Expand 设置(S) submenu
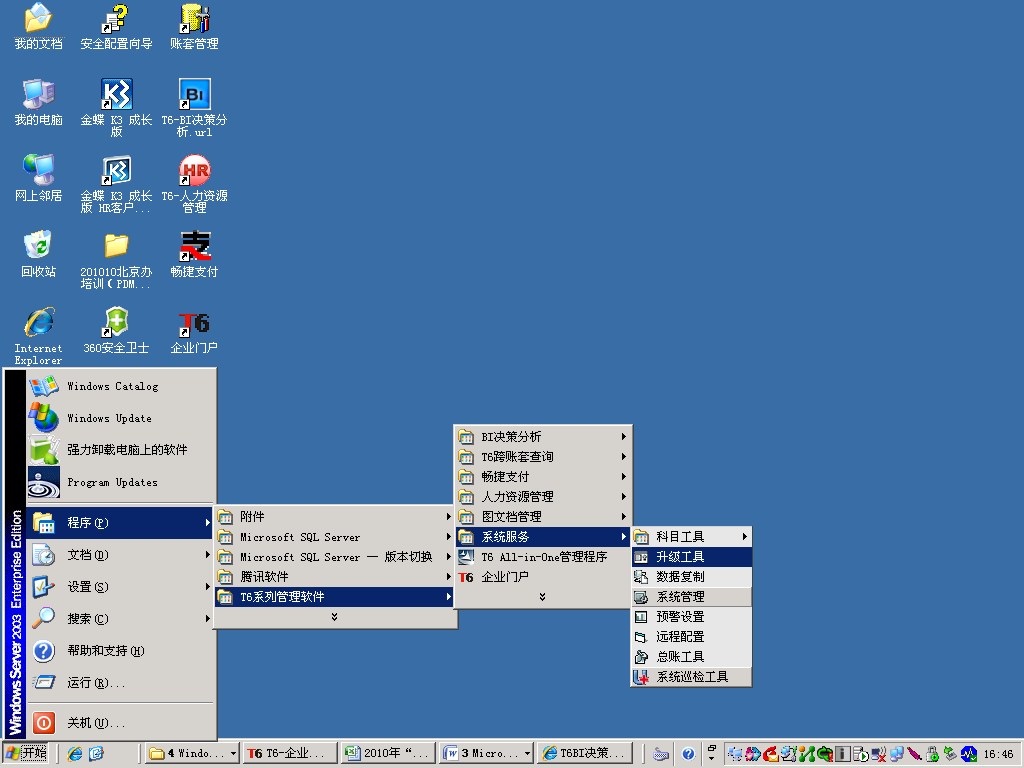The image size is (1024, 768). point(121,586)
